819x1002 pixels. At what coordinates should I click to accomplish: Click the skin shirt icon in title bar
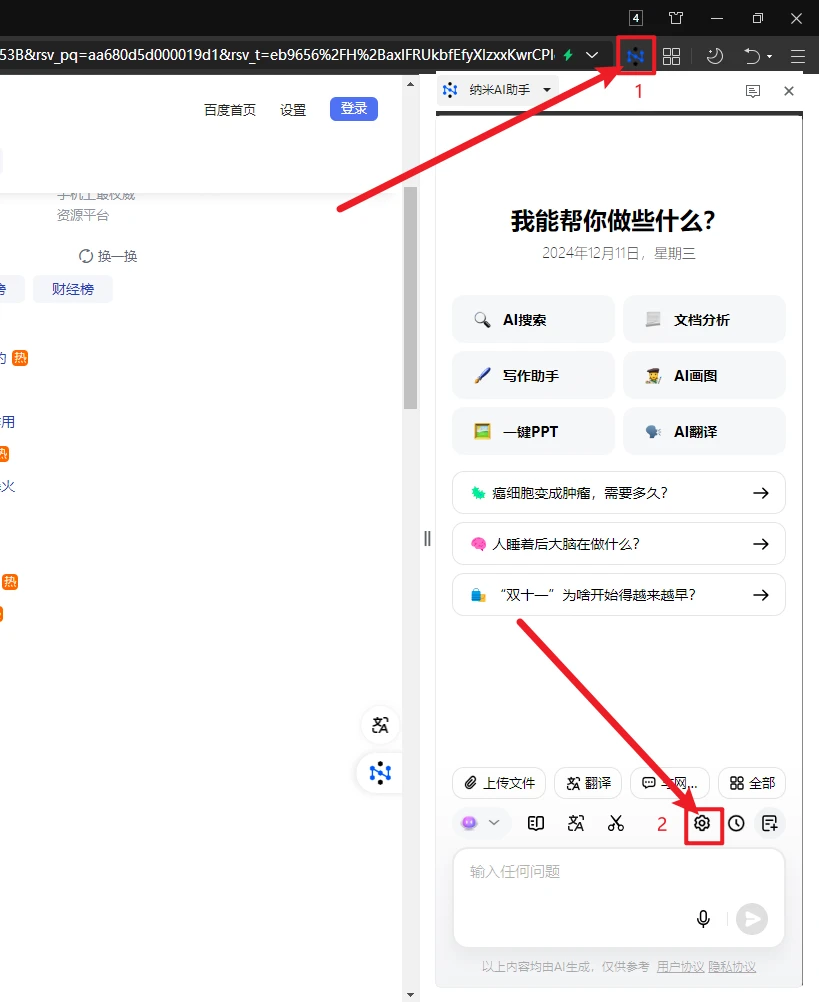676,18
